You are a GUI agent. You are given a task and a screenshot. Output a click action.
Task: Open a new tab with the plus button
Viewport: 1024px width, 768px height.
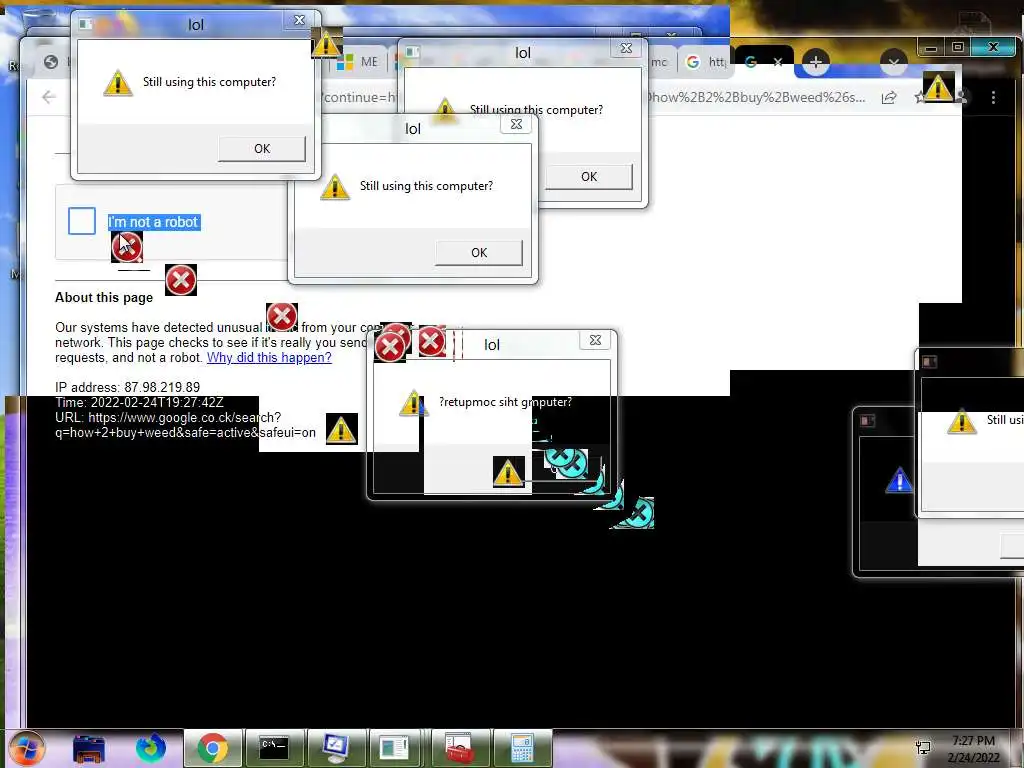(815, 63)
